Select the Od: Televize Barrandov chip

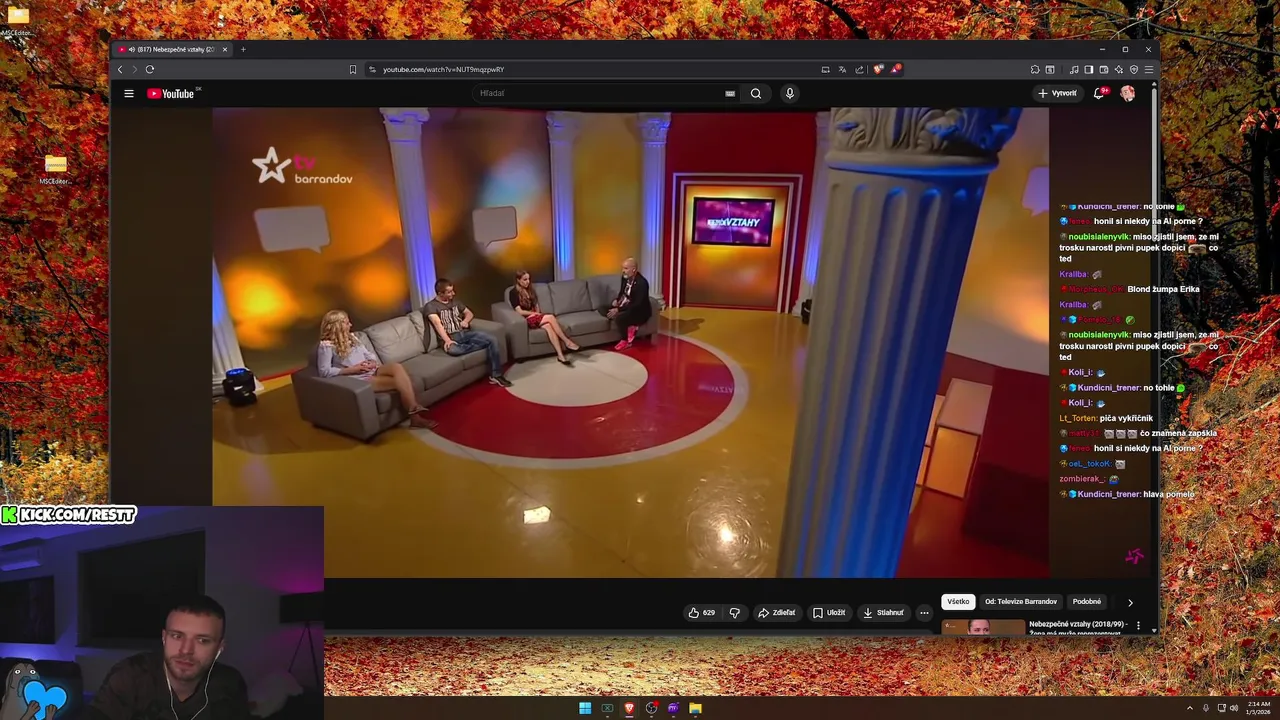click(1021, 602)
